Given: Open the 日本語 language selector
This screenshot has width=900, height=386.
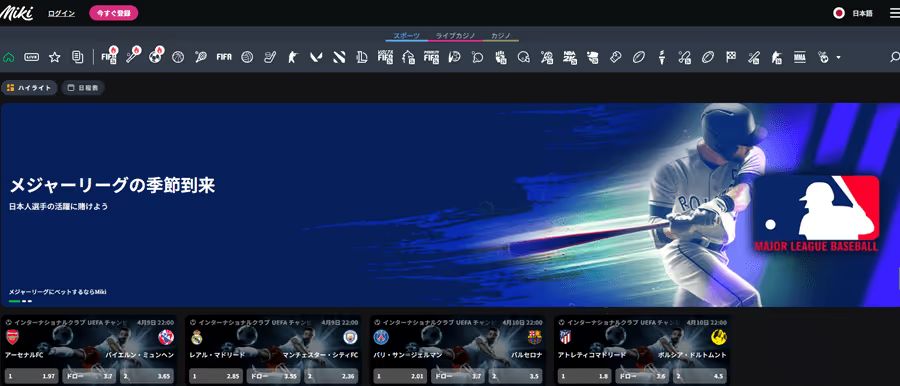Looking at the screenshot, I should (x=854, y=13).
